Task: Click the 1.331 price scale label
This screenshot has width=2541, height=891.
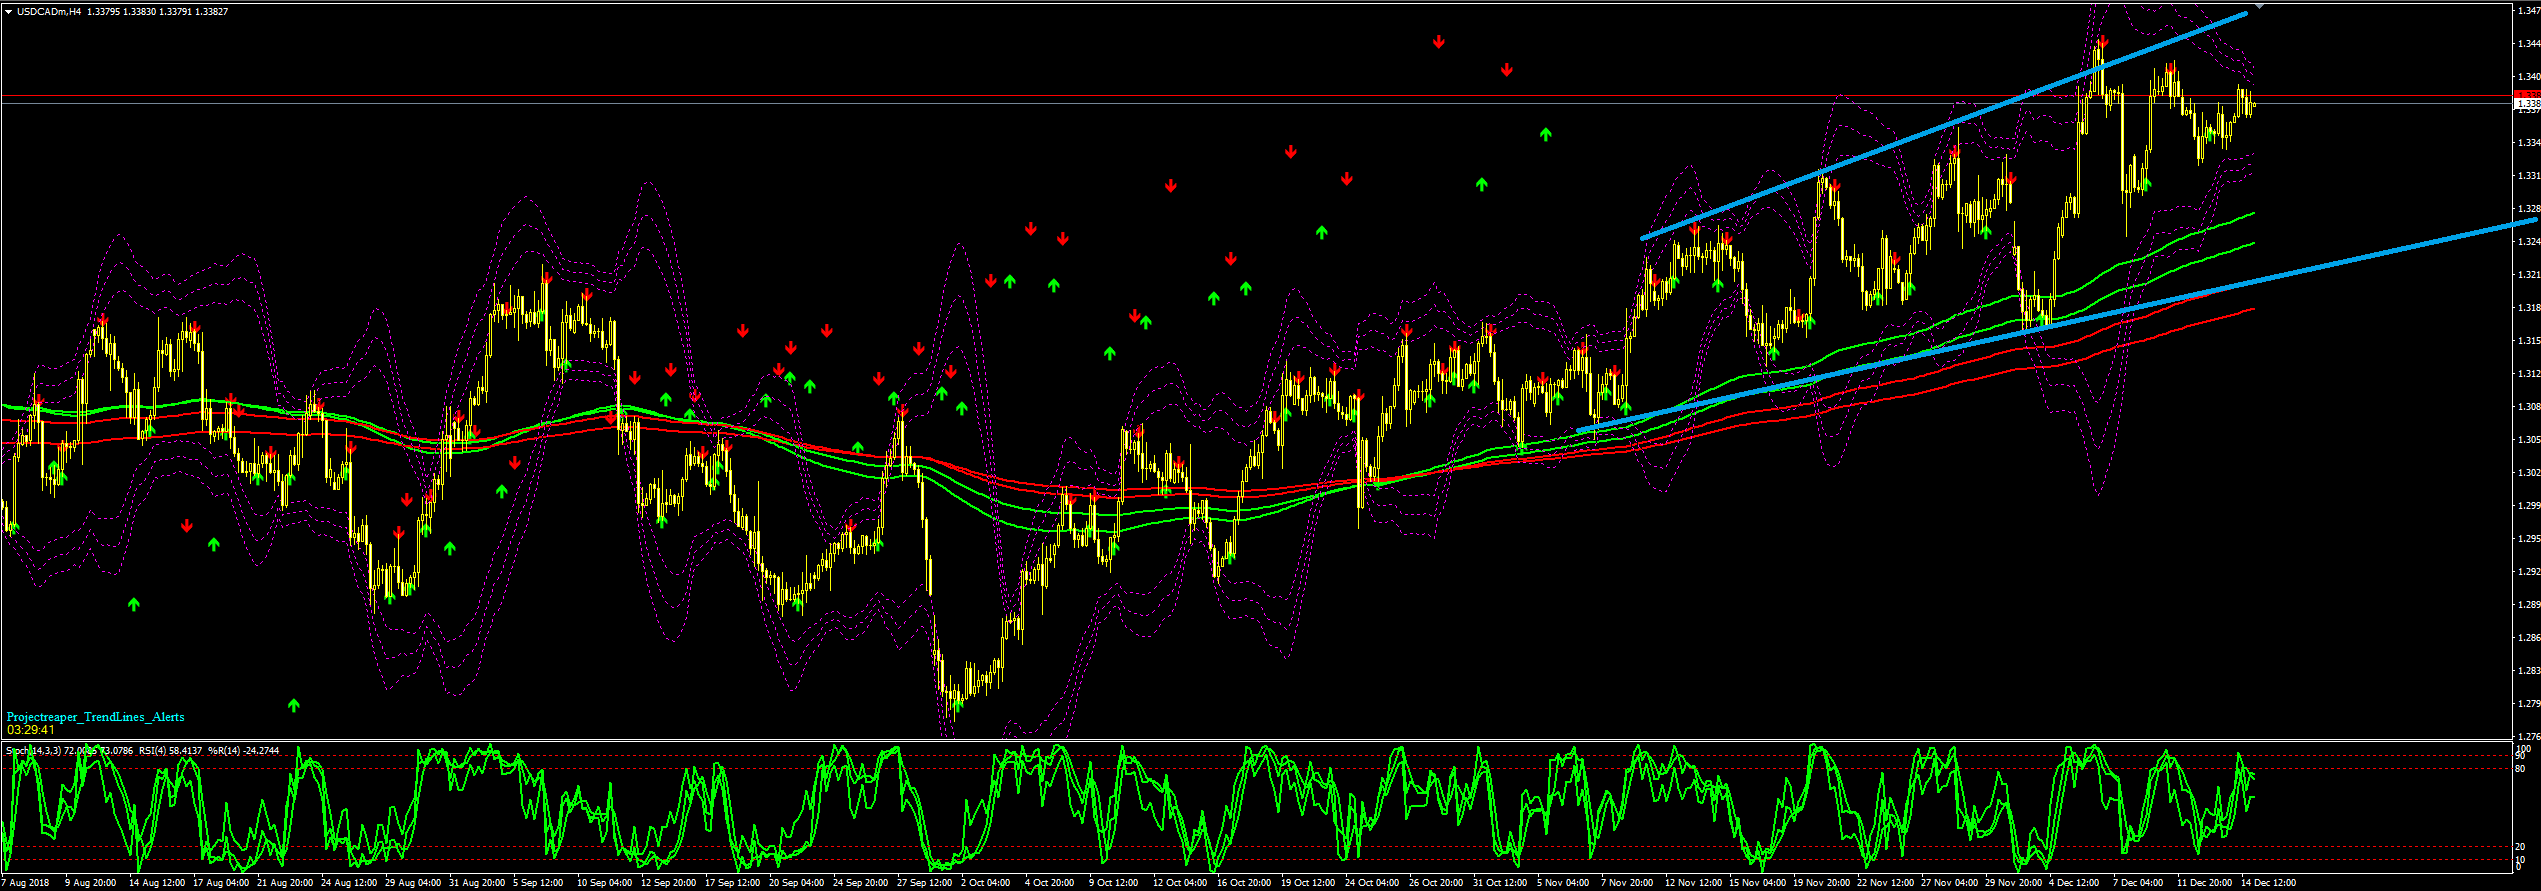Action: 2529,176
